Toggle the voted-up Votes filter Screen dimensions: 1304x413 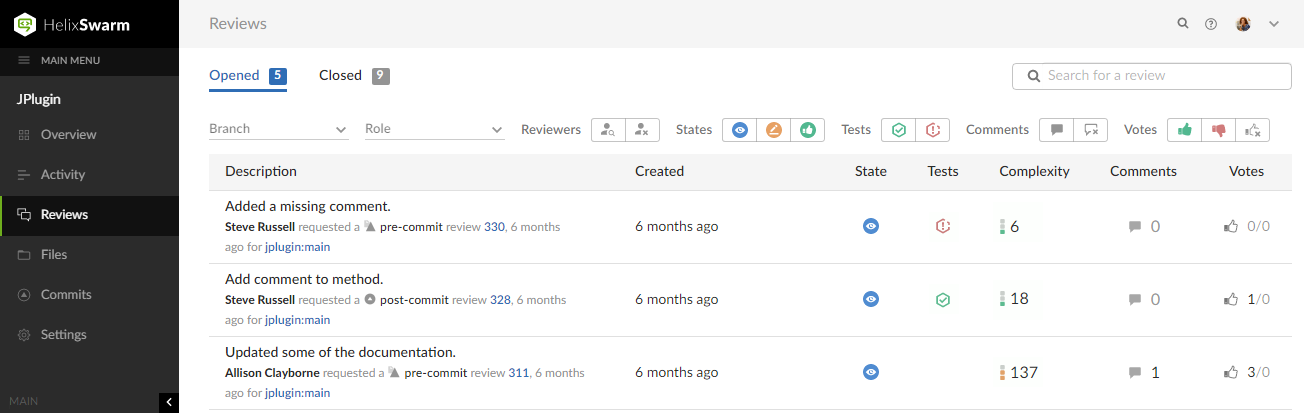click(x=1185, y=130)
